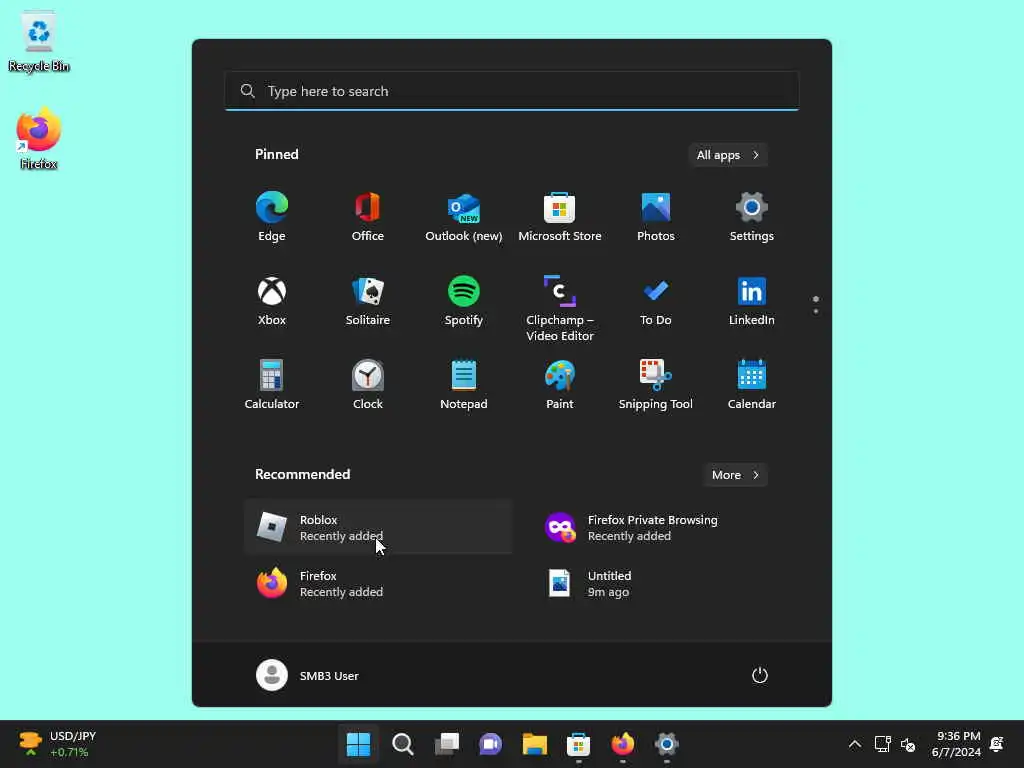Open the clock showing 9:36 PM
Screen dimensions: 1024x768
tap(956, 744)
